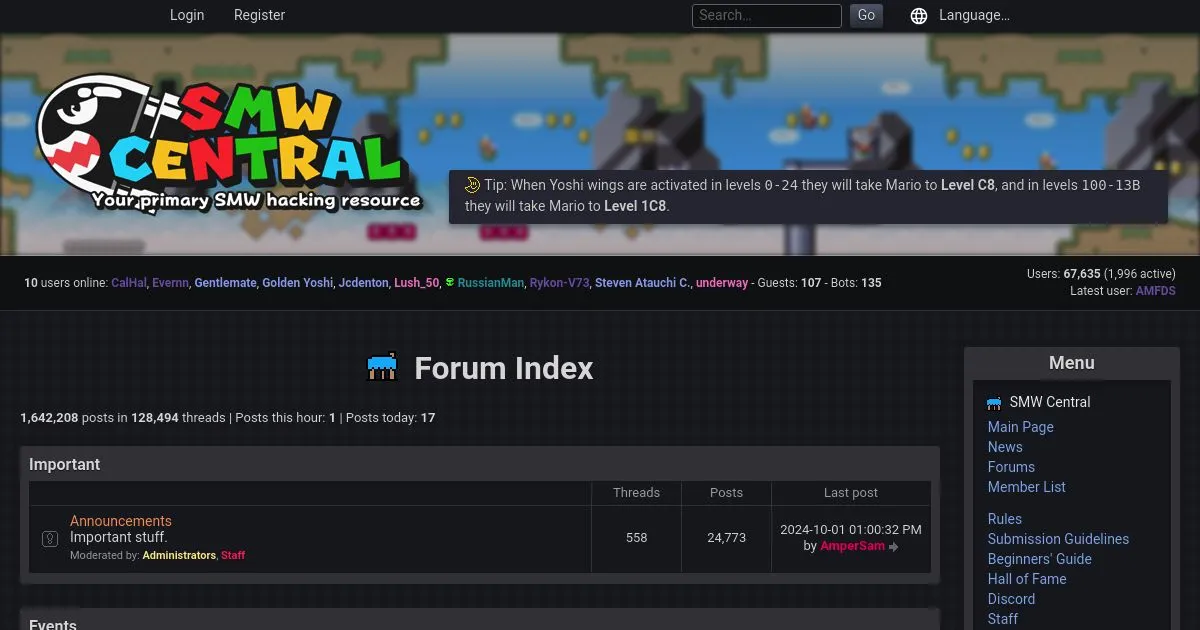The width and height of the screenshot is (1200, 630).
Task: Go to Main Page in Menu
Action: pyautogui.click(x=1021, y=427)
